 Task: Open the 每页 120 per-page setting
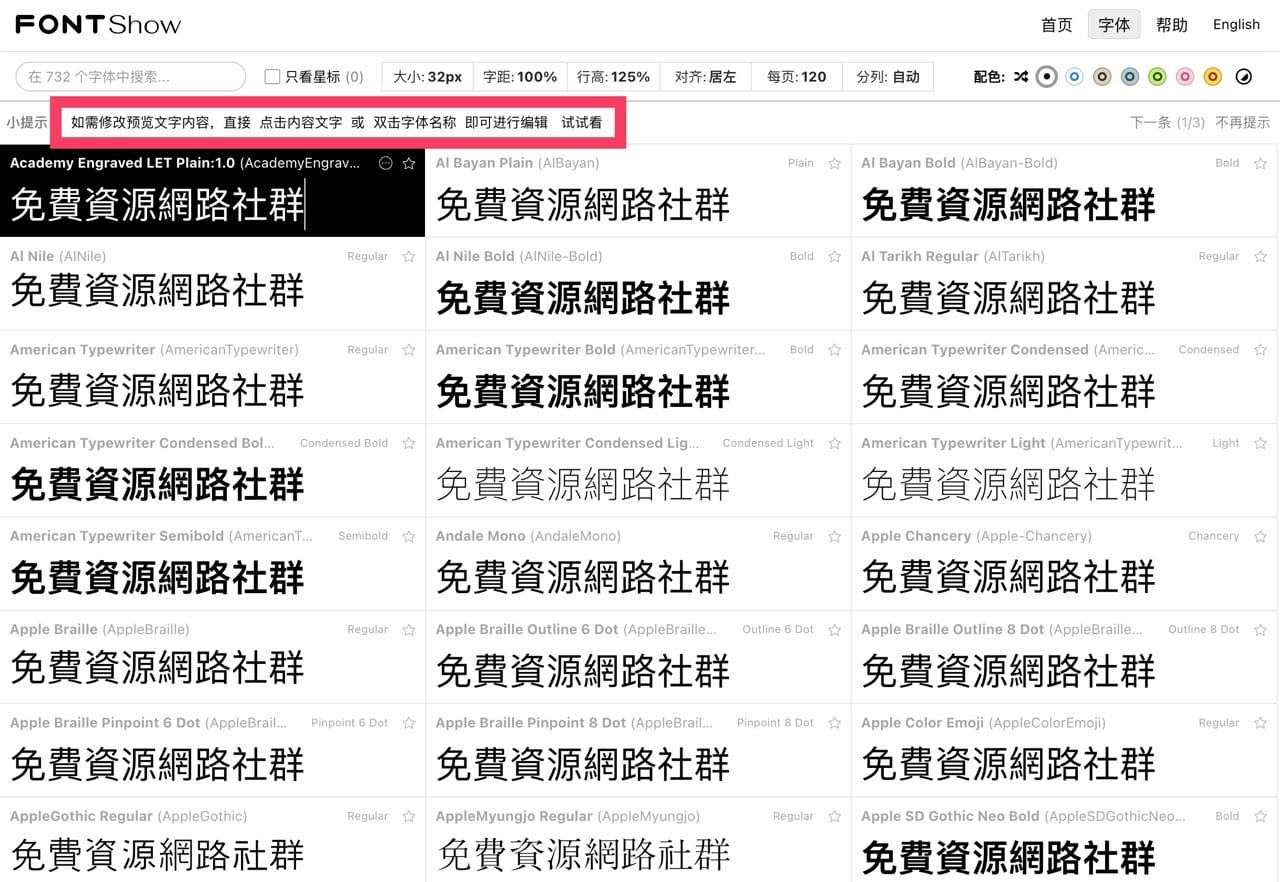pyautogui.click(x=797, y=77)
